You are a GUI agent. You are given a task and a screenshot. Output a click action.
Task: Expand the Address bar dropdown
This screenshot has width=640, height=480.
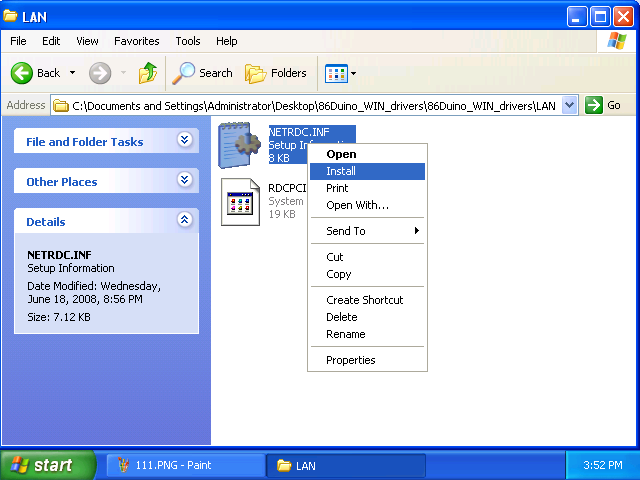point(569,106)
